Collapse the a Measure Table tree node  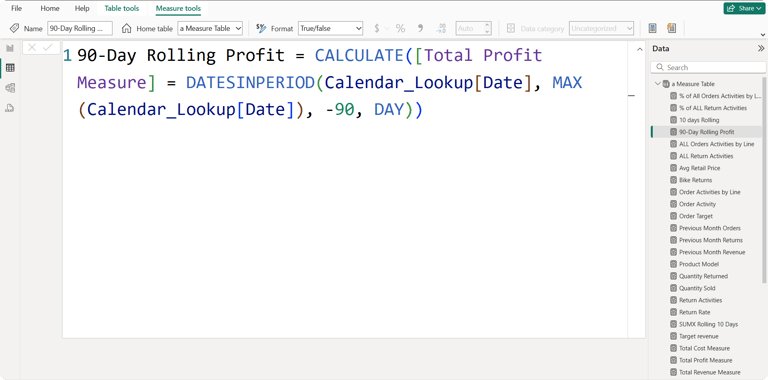tap(657, 84)
